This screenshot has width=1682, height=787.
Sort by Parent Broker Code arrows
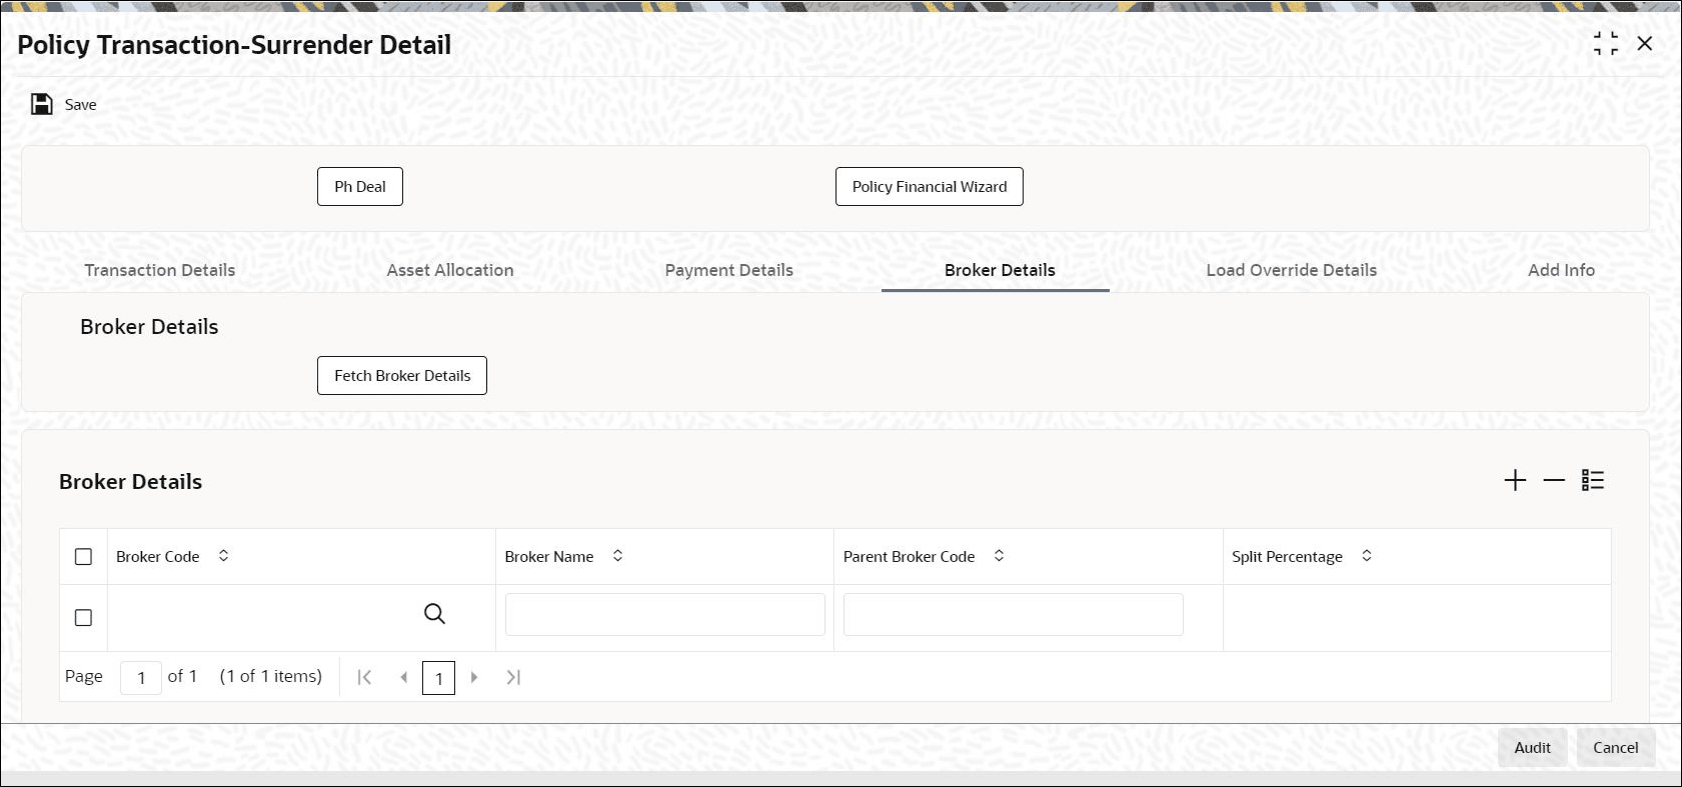(x=999, y=556)
